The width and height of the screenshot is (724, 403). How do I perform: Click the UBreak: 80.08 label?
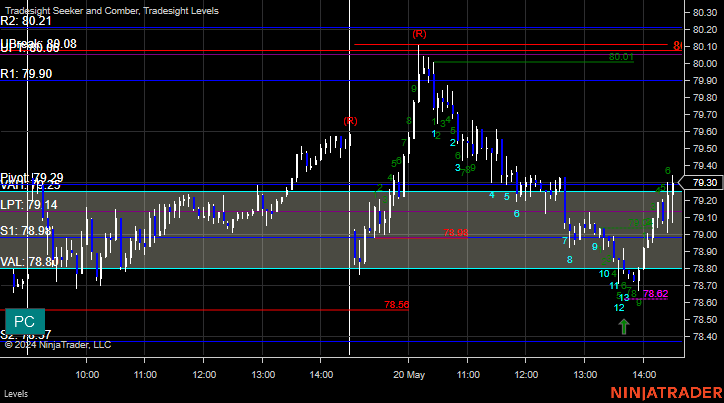pos(38,43)
